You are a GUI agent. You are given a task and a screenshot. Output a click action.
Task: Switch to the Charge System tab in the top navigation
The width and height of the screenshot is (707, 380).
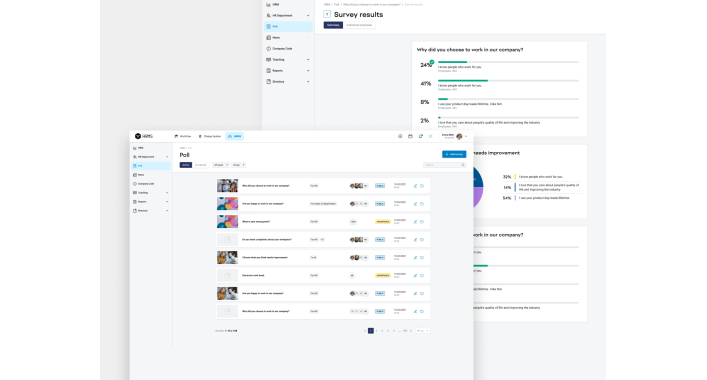tap(210, 136)
